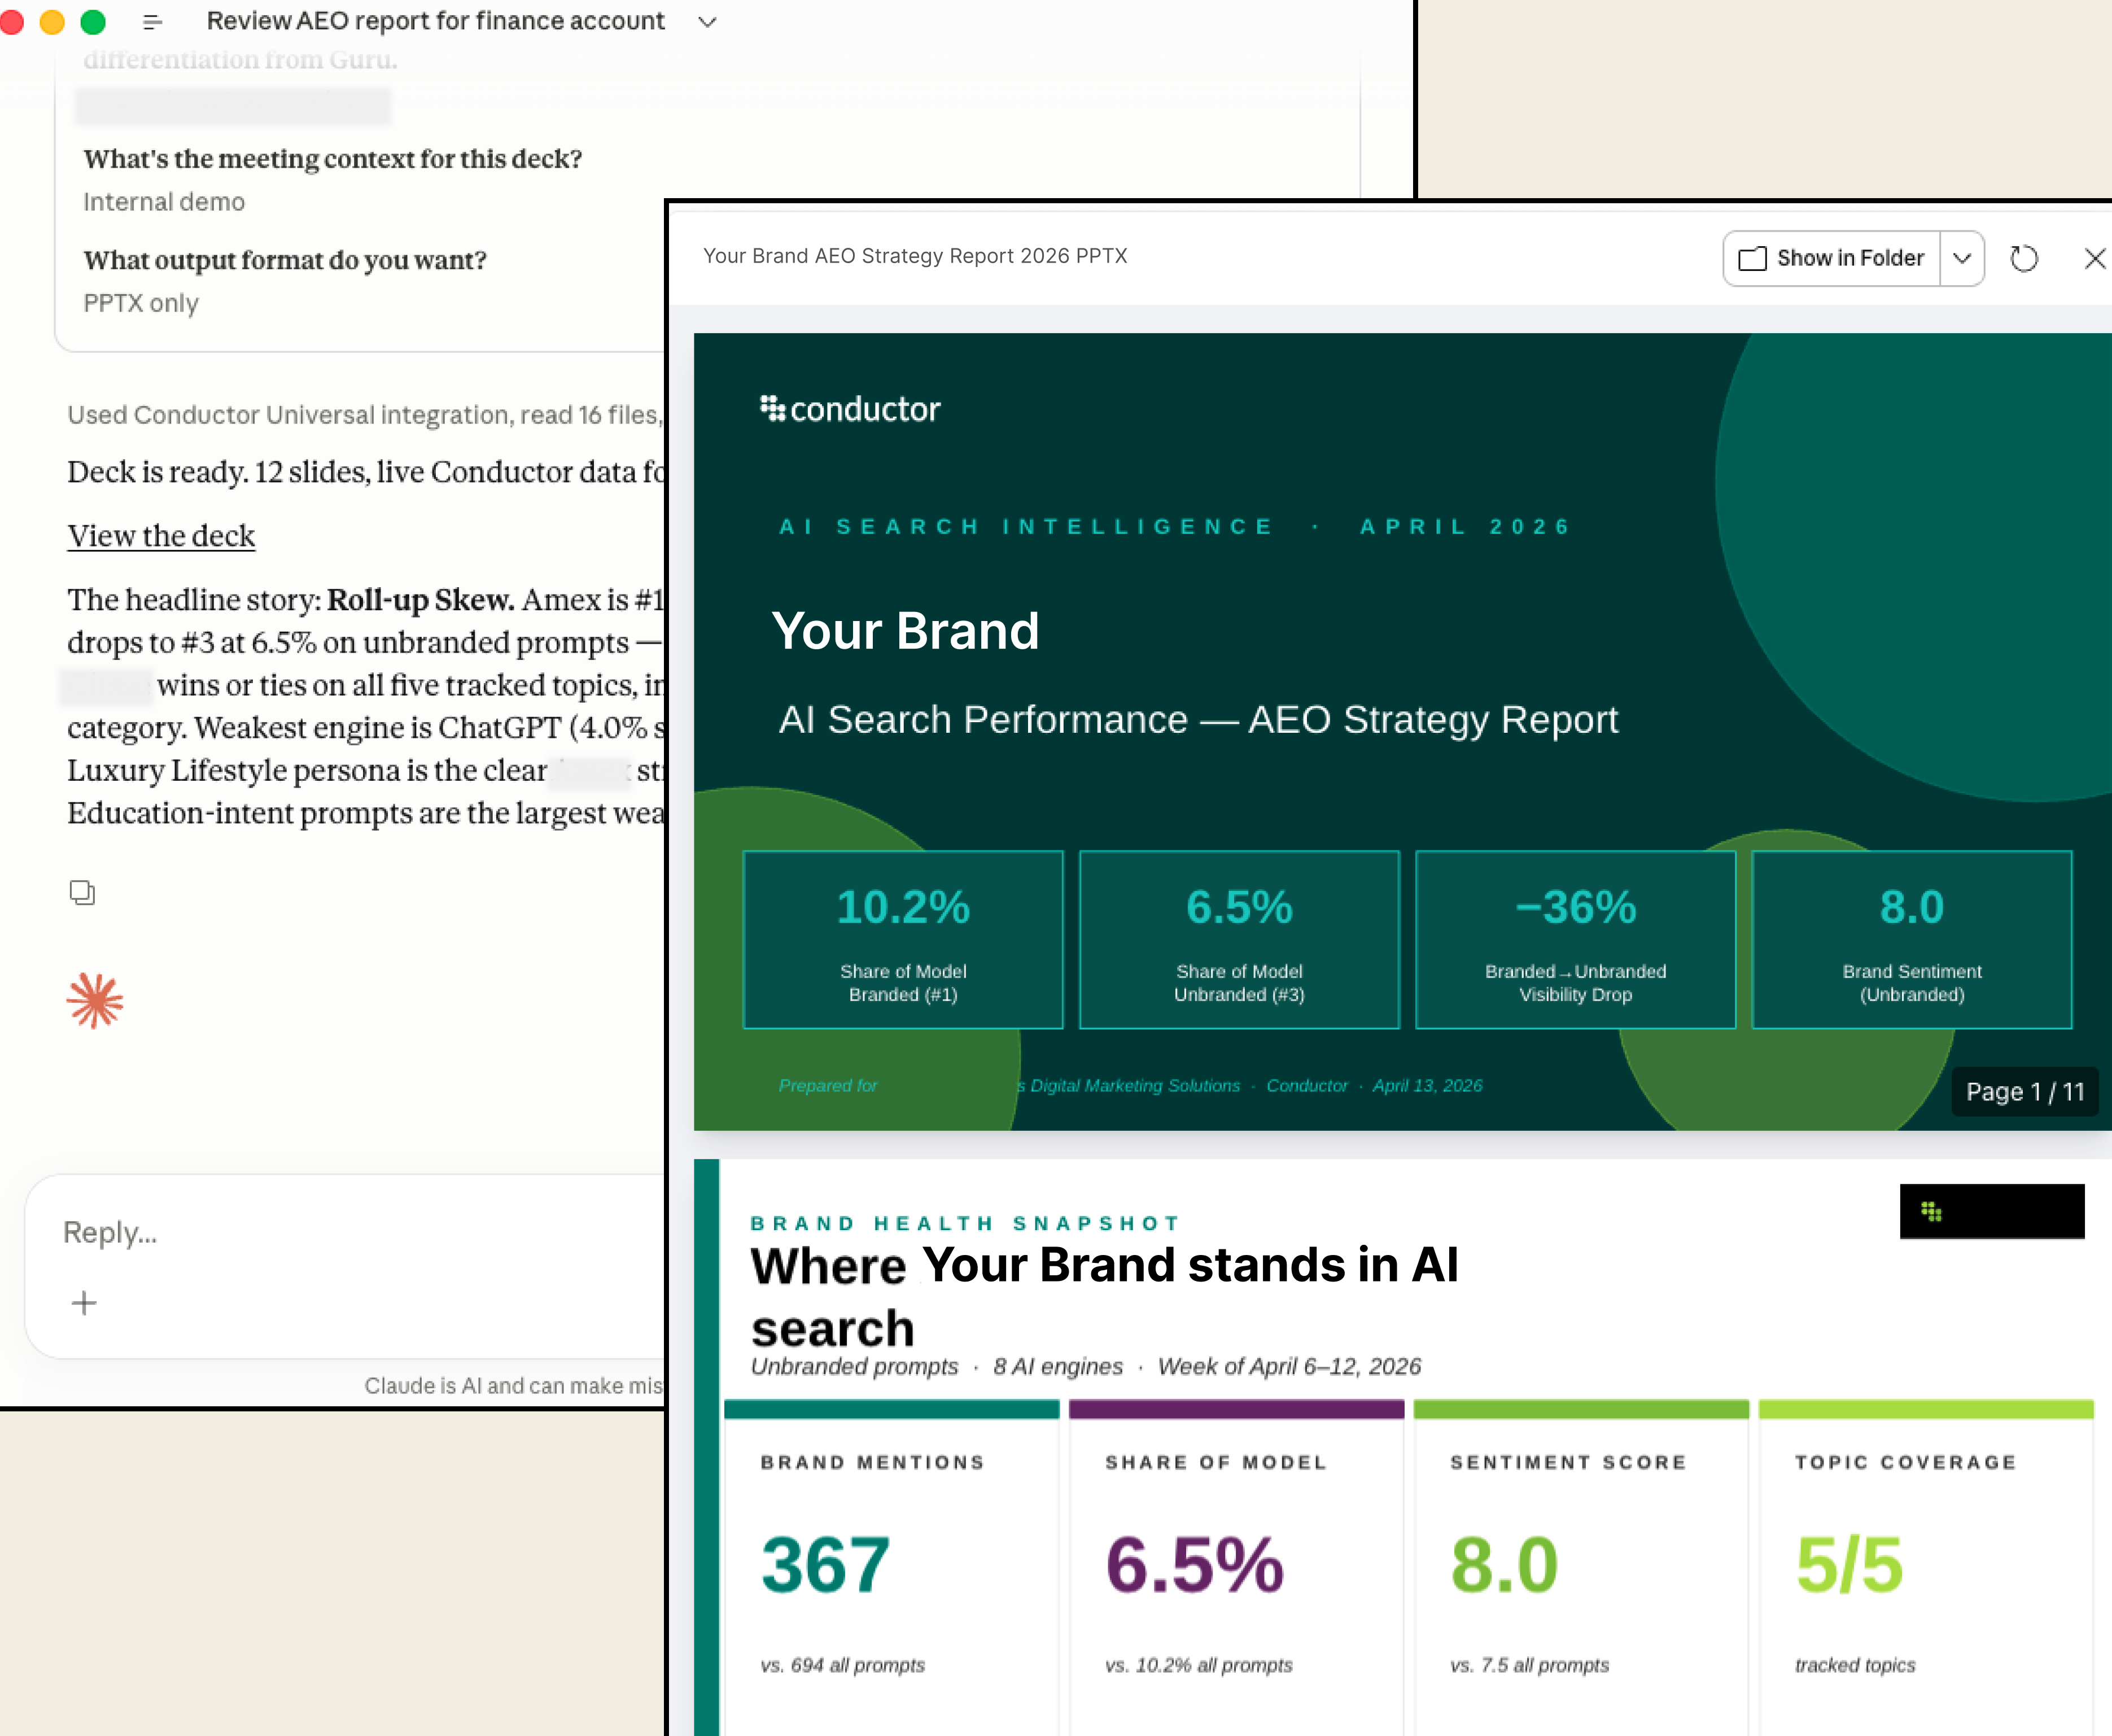Click the Brand Mentions 367 tile
The image size is (2112, 1736).
(890, 1565)
